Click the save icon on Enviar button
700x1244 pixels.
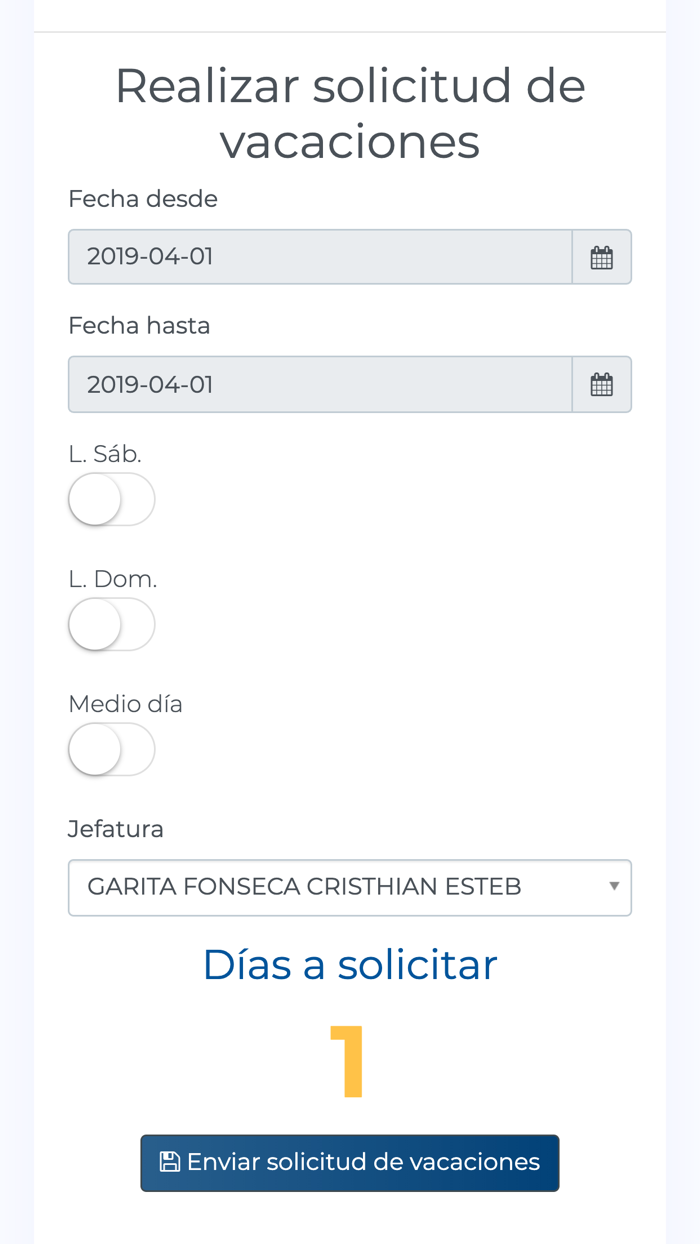[x=170, y=1162]
